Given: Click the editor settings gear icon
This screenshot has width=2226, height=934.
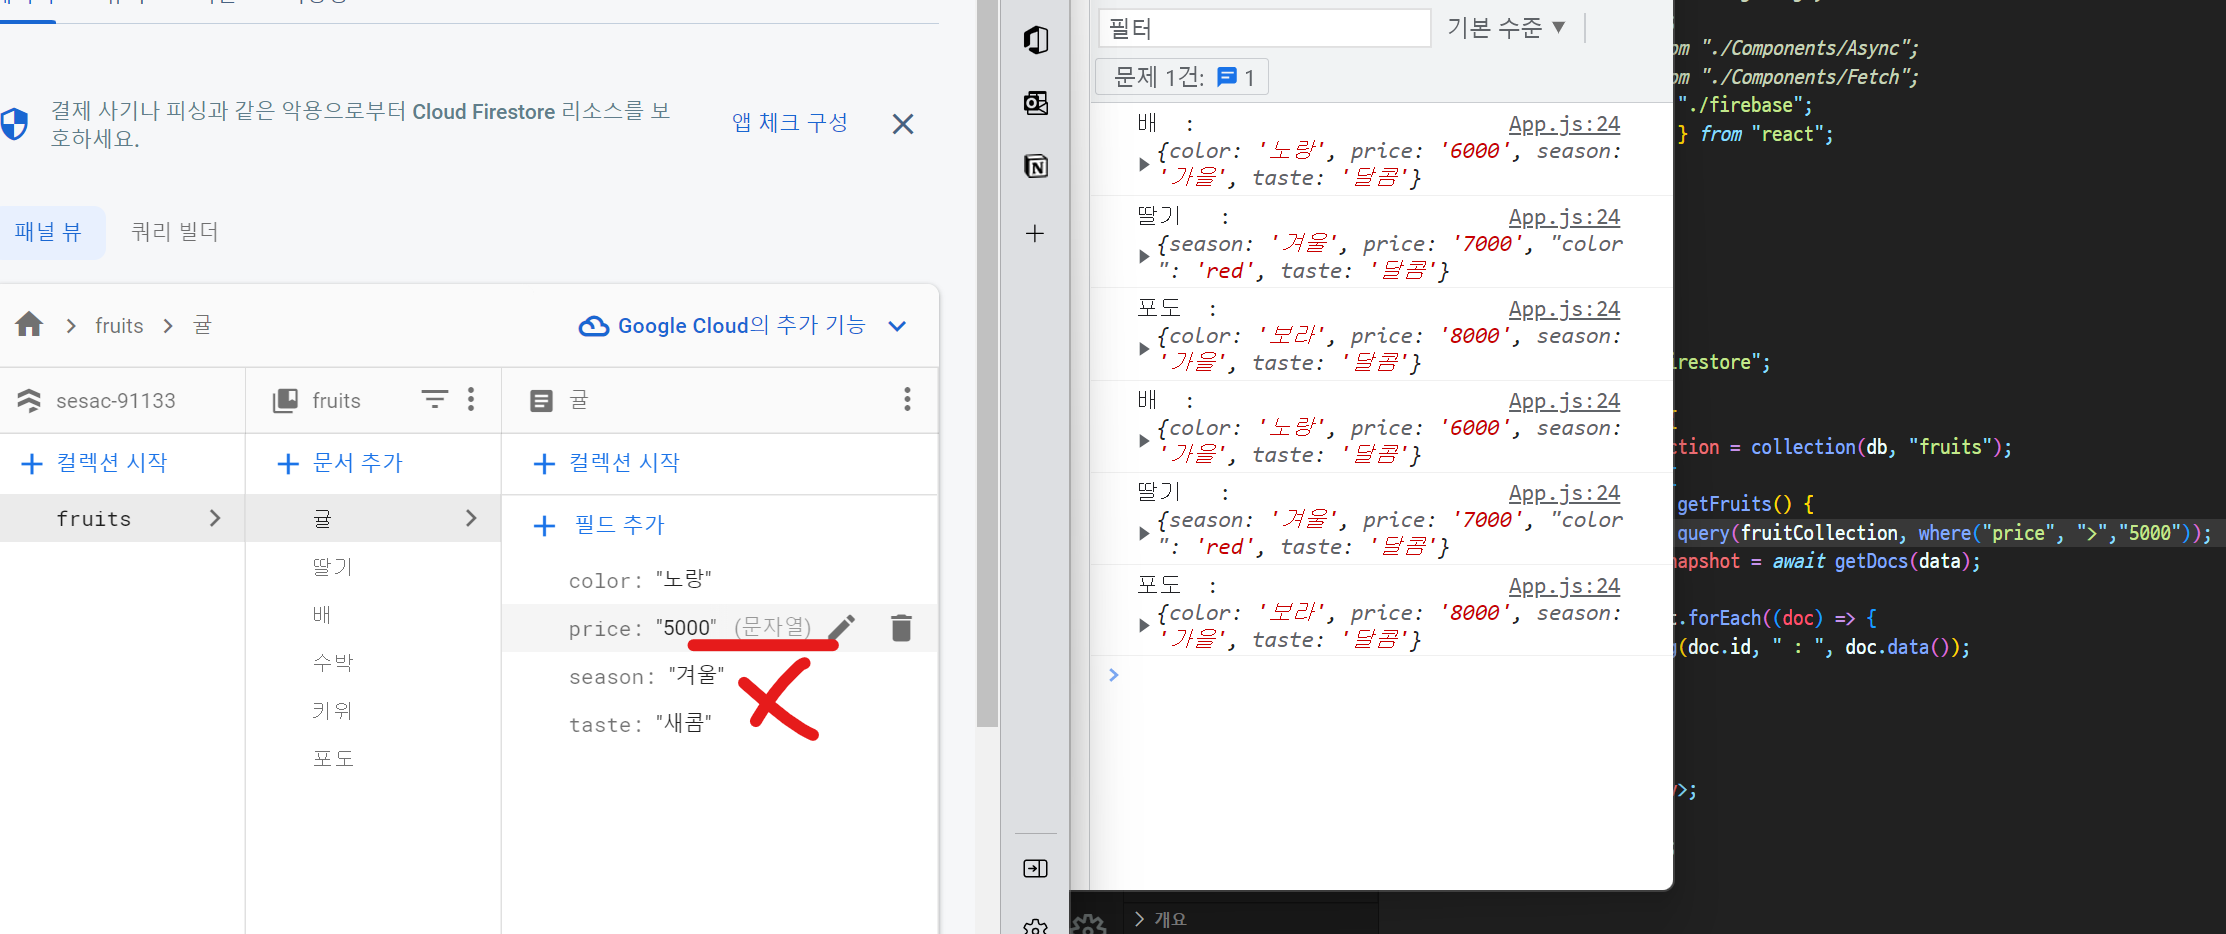Looking at the screenshot, I should pyautogui.click(x=1088, y=923).
